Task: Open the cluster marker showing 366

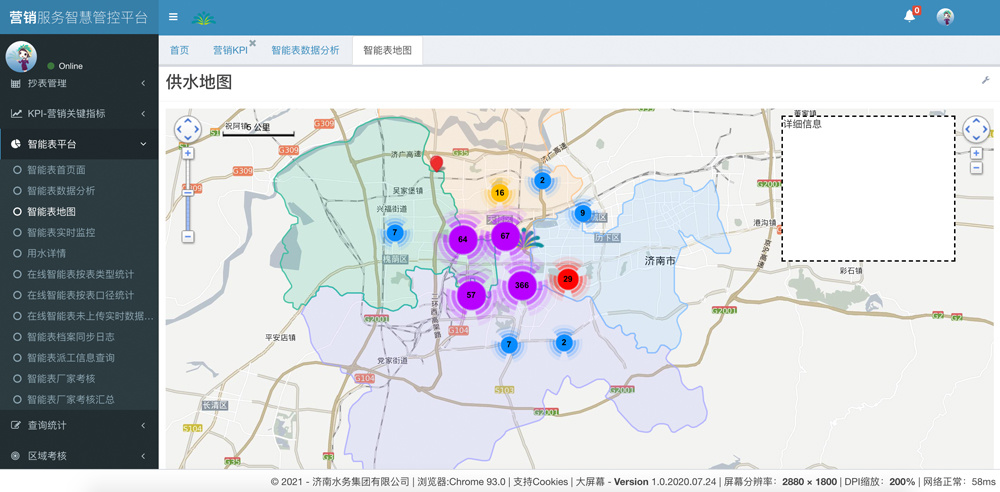Action: pyautogui.click(x=522, y=285)
